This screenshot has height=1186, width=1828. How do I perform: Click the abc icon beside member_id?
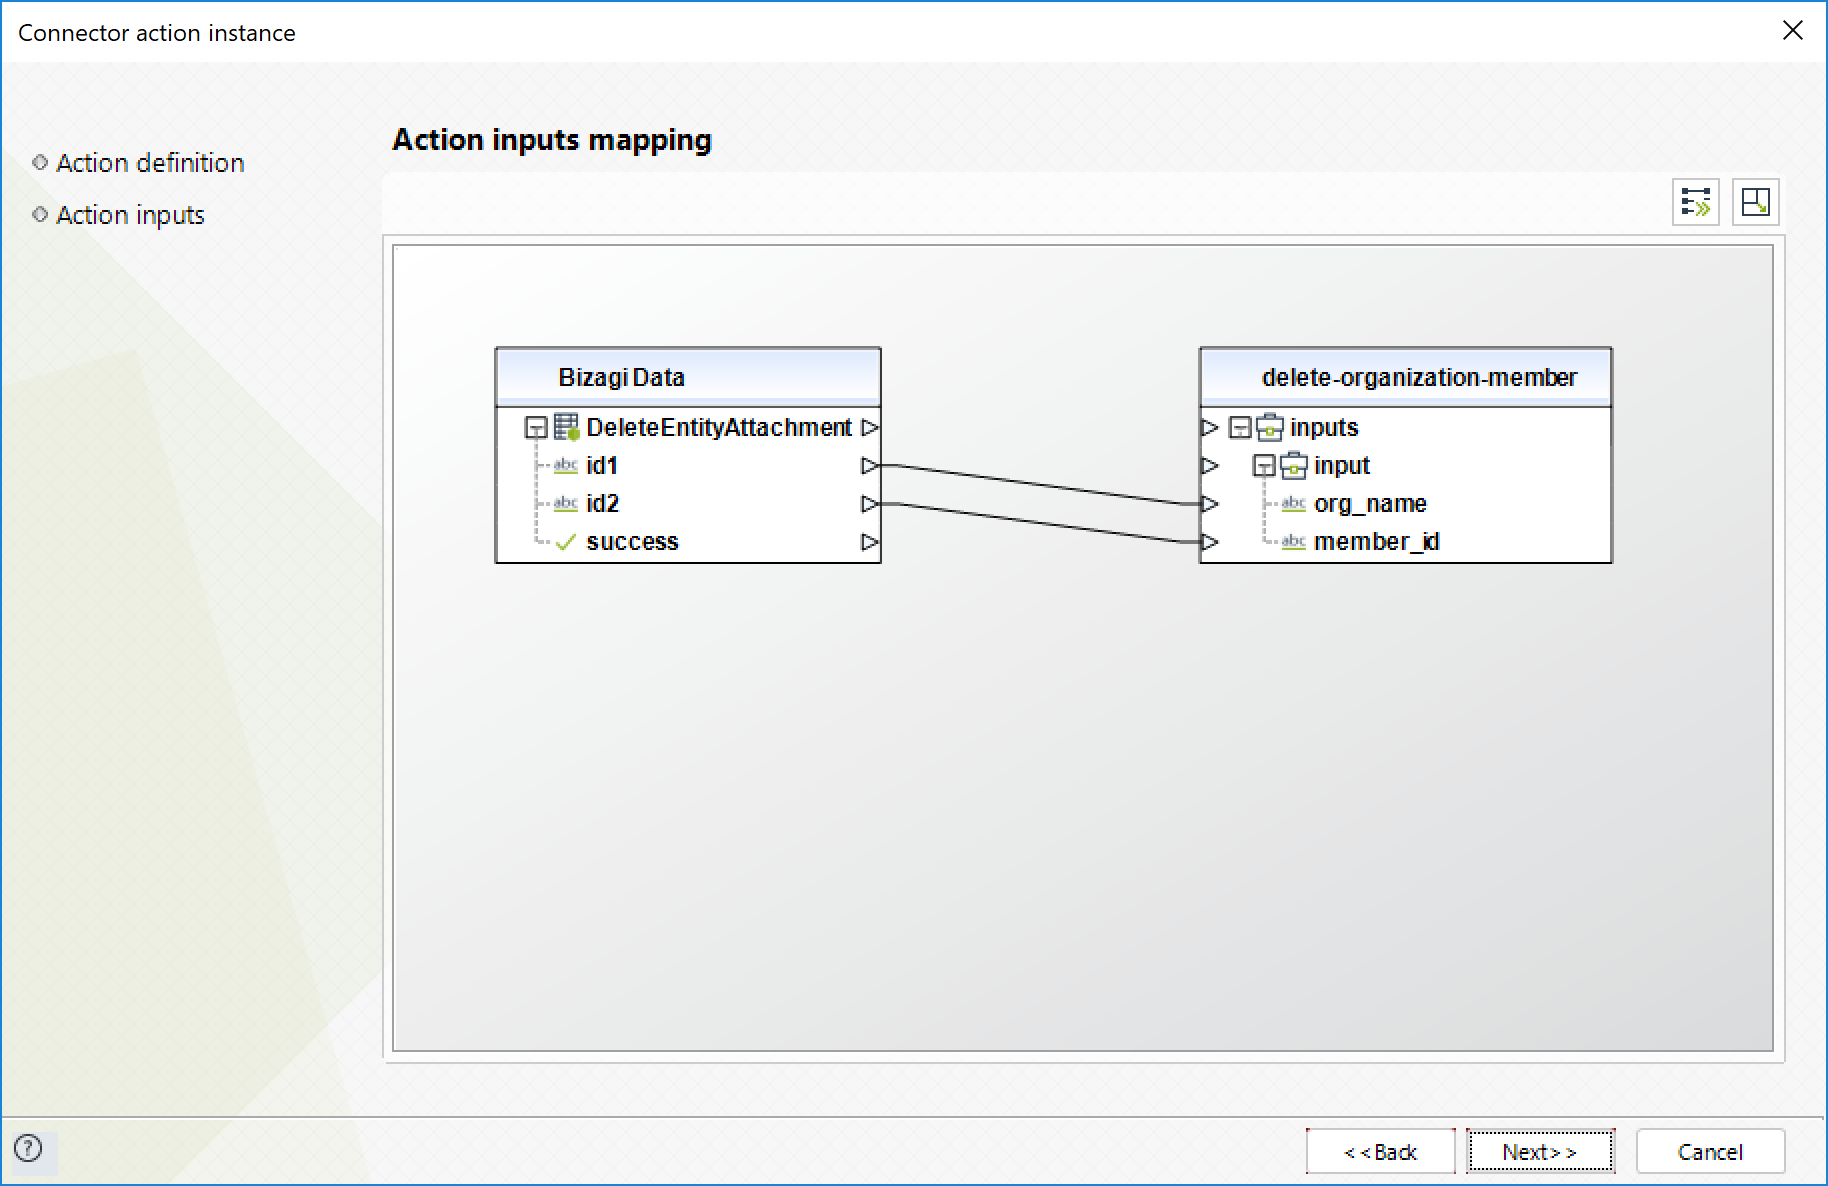click(1294, 541)
